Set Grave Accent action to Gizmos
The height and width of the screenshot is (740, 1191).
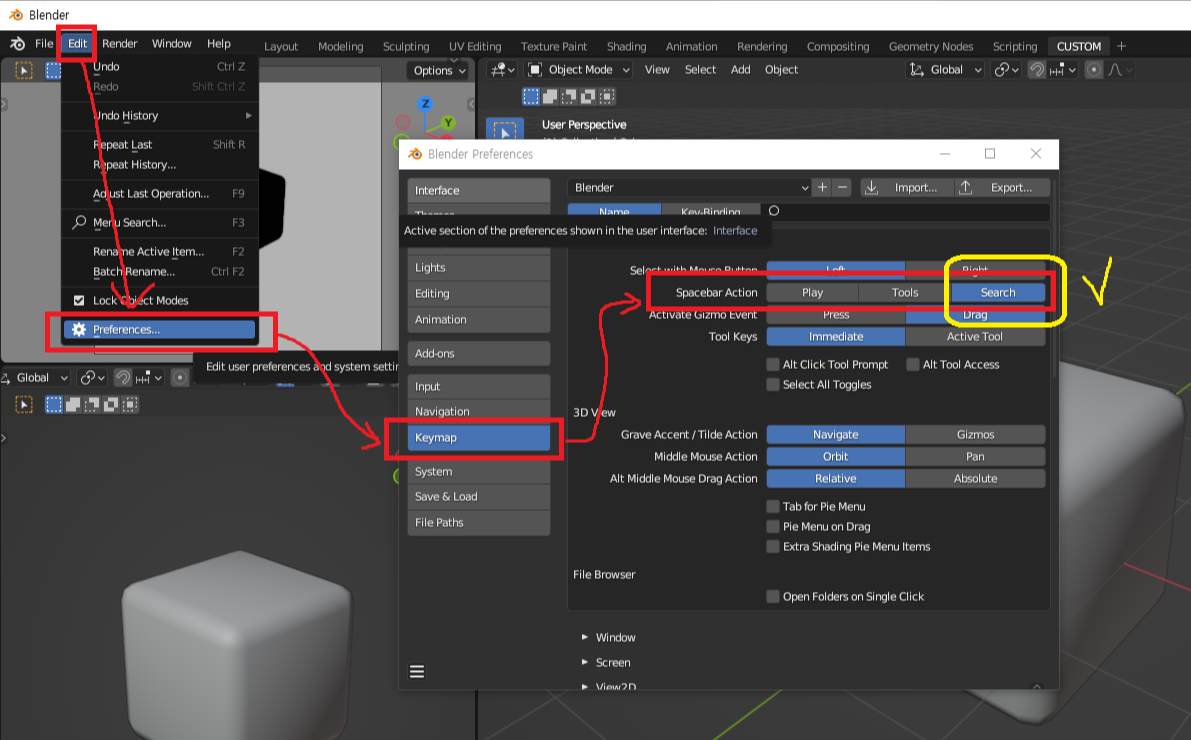(975, 435)
